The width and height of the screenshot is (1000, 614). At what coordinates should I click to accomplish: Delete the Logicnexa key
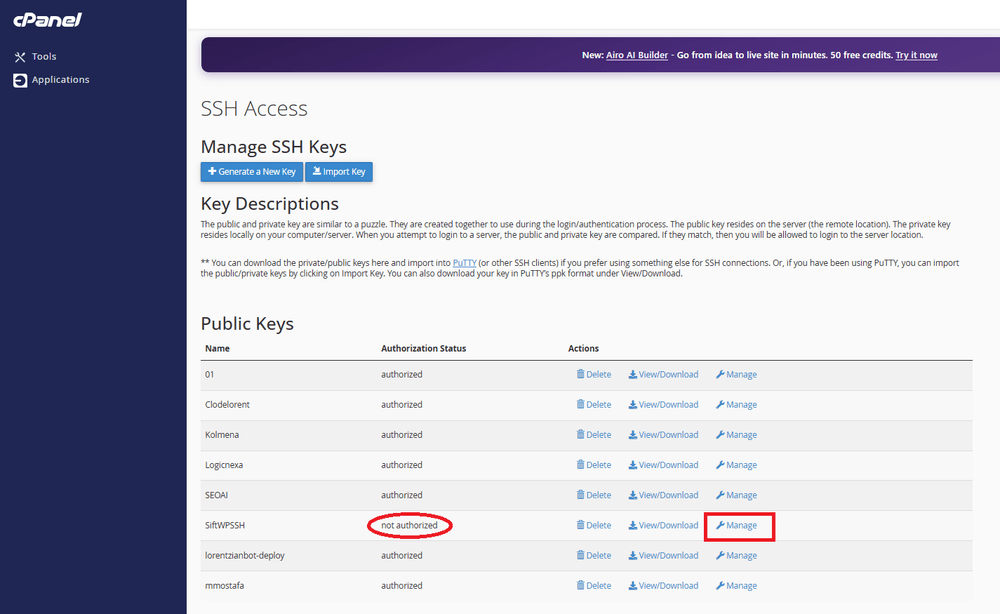click(594, 465)
